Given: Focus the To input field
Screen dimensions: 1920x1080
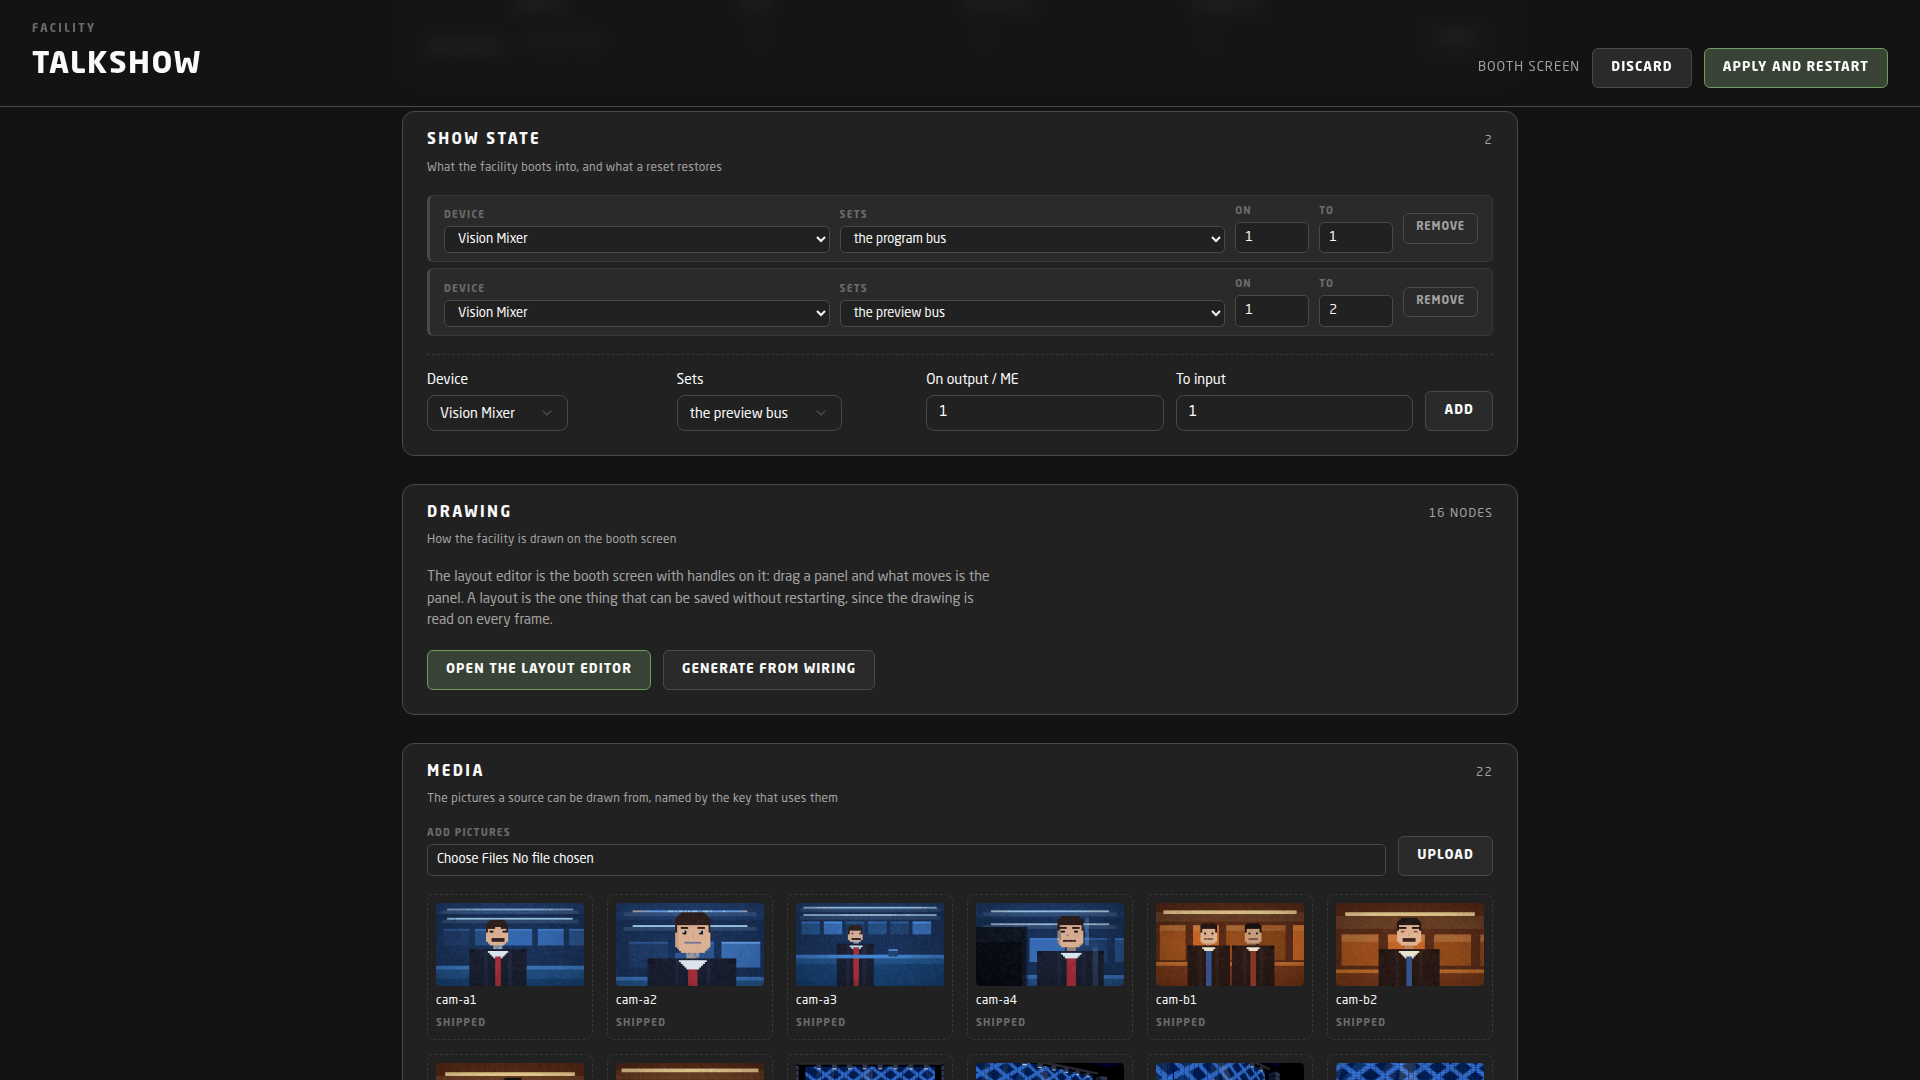Looking at the screenshot, I should pos(1294,412).
